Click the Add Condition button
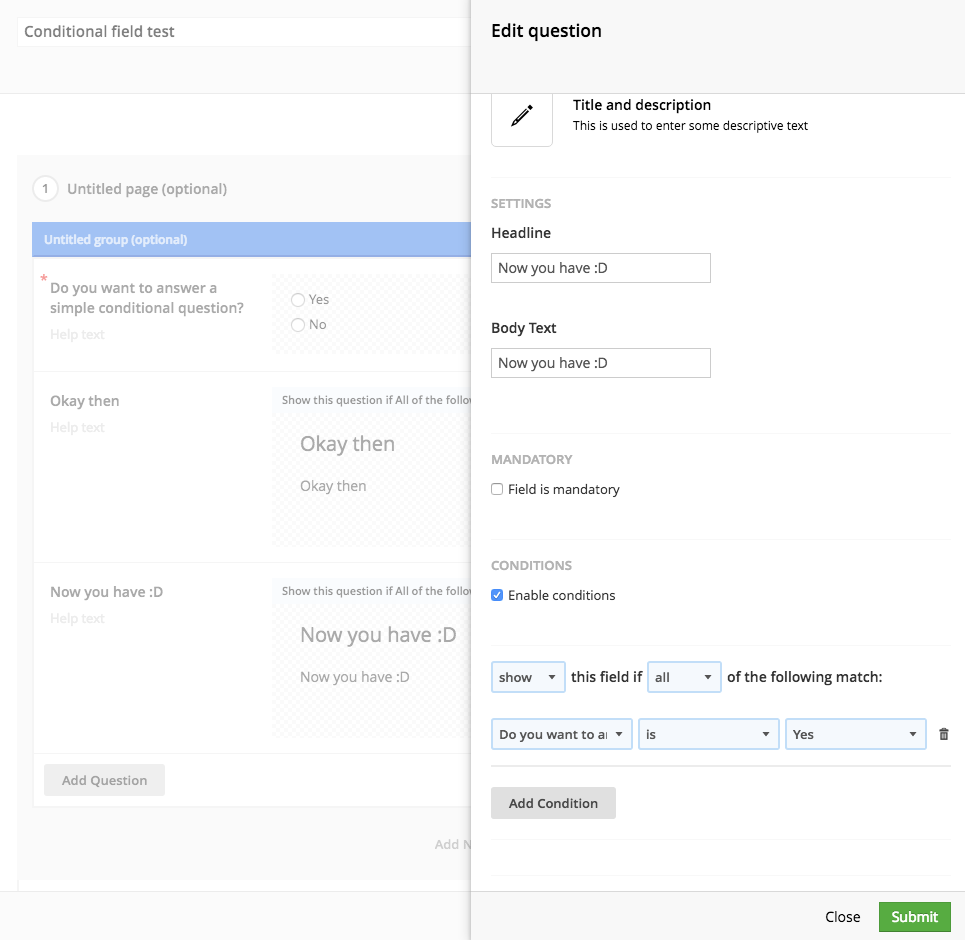Screen dimensions: 965x940 pyautogui.click(x=553, y=803)
